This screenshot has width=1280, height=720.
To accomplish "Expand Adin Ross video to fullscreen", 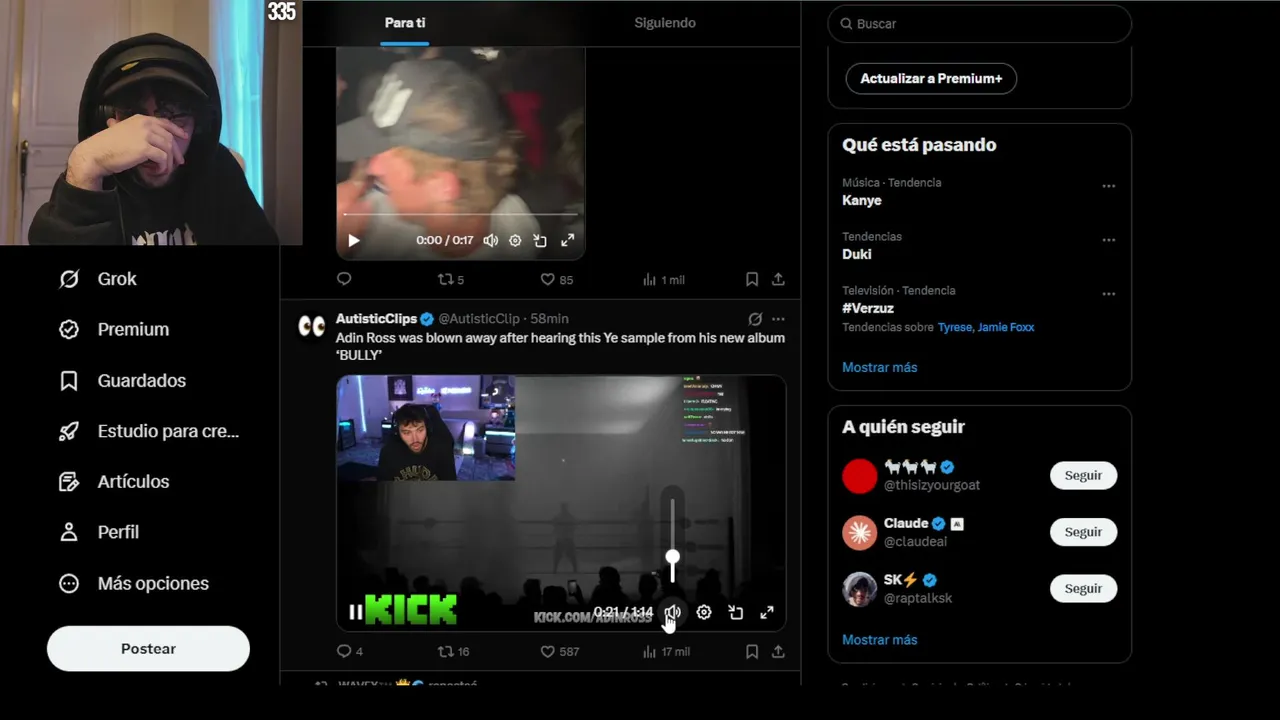I will pyautogui.click(x=767, y=612).
